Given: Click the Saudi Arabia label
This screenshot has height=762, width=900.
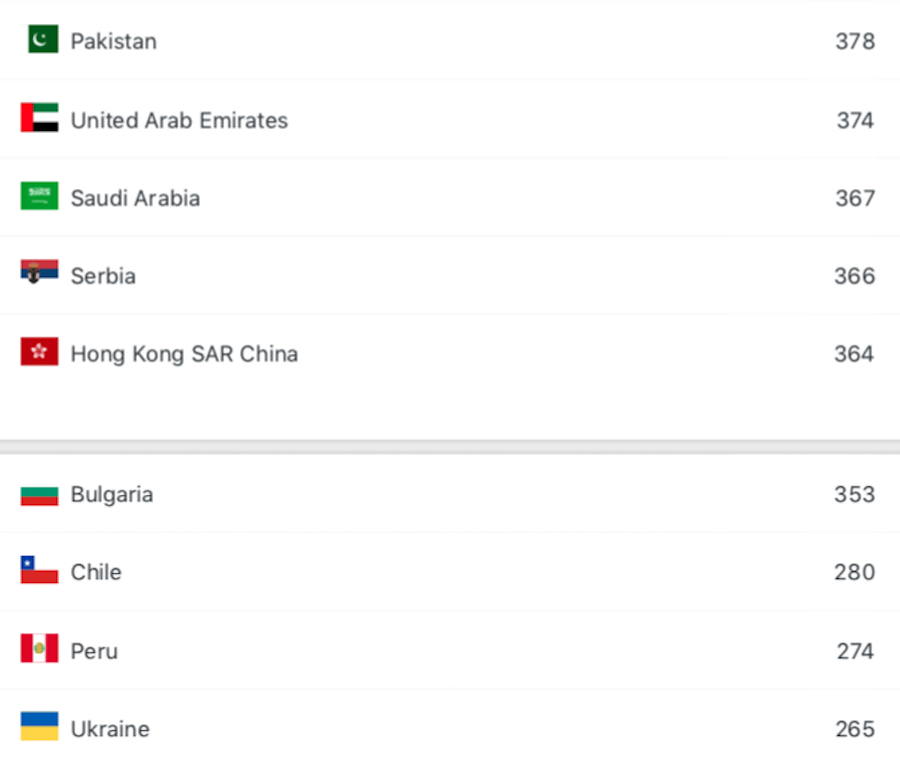Looking at the screenshot, I should click(134, 197).
